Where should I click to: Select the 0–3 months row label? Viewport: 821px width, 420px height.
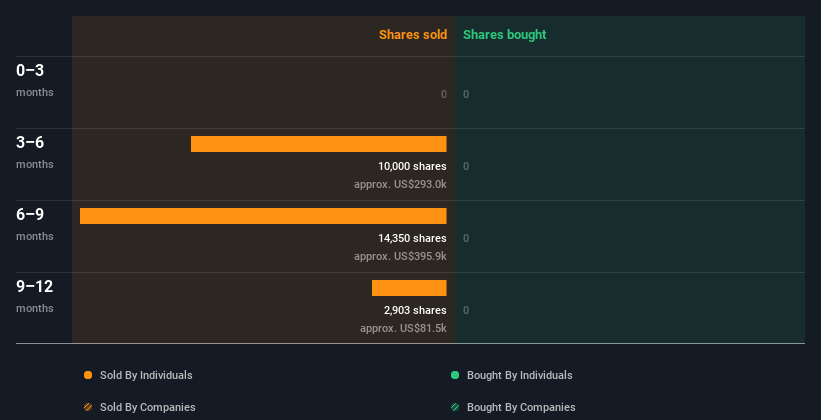(x=35, y=80)
